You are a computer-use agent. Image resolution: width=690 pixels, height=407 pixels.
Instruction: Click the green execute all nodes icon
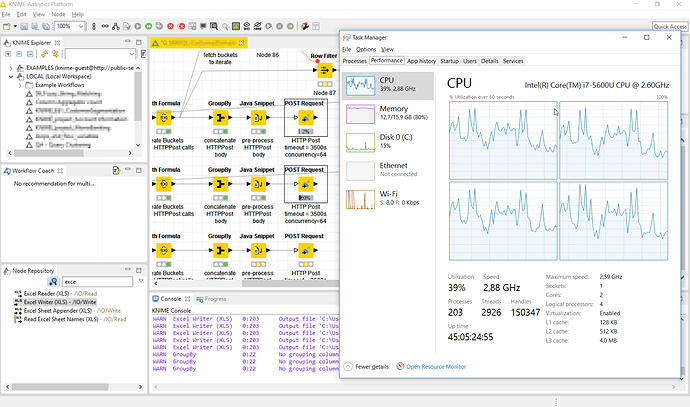click(149, 26)
